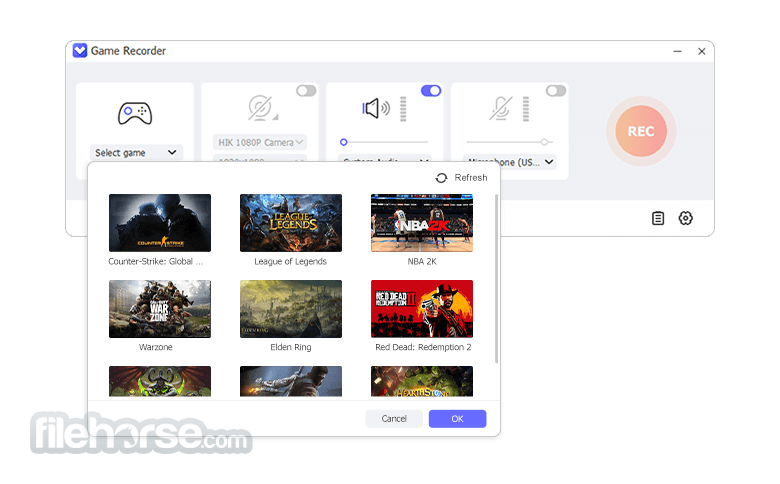Click the Cancel button
Screen dimensions: 780x484
point(394,419)
